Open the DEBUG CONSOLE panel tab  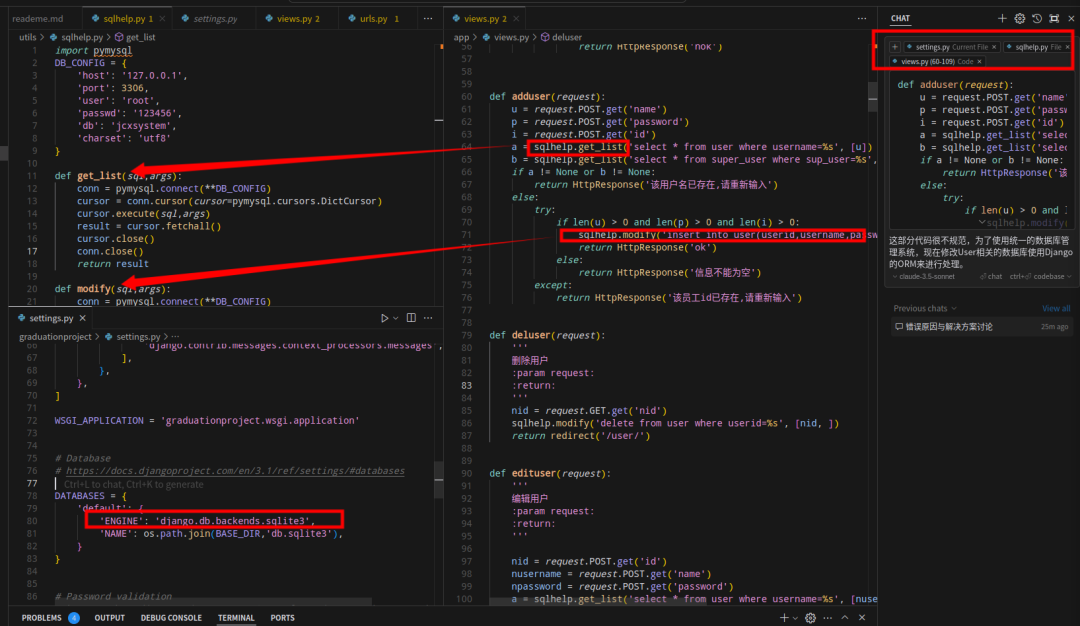point(171,618)
